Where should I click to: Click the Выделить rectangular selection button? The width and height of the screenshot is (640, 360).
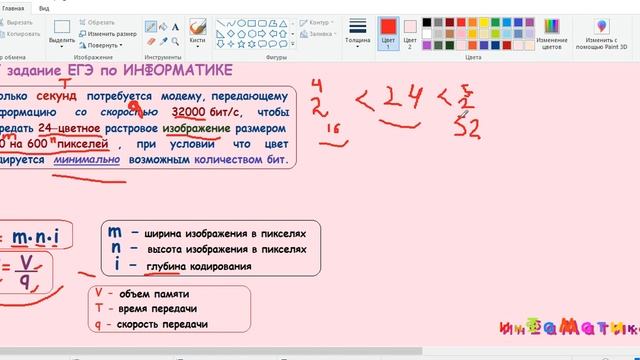coord(62,27)
